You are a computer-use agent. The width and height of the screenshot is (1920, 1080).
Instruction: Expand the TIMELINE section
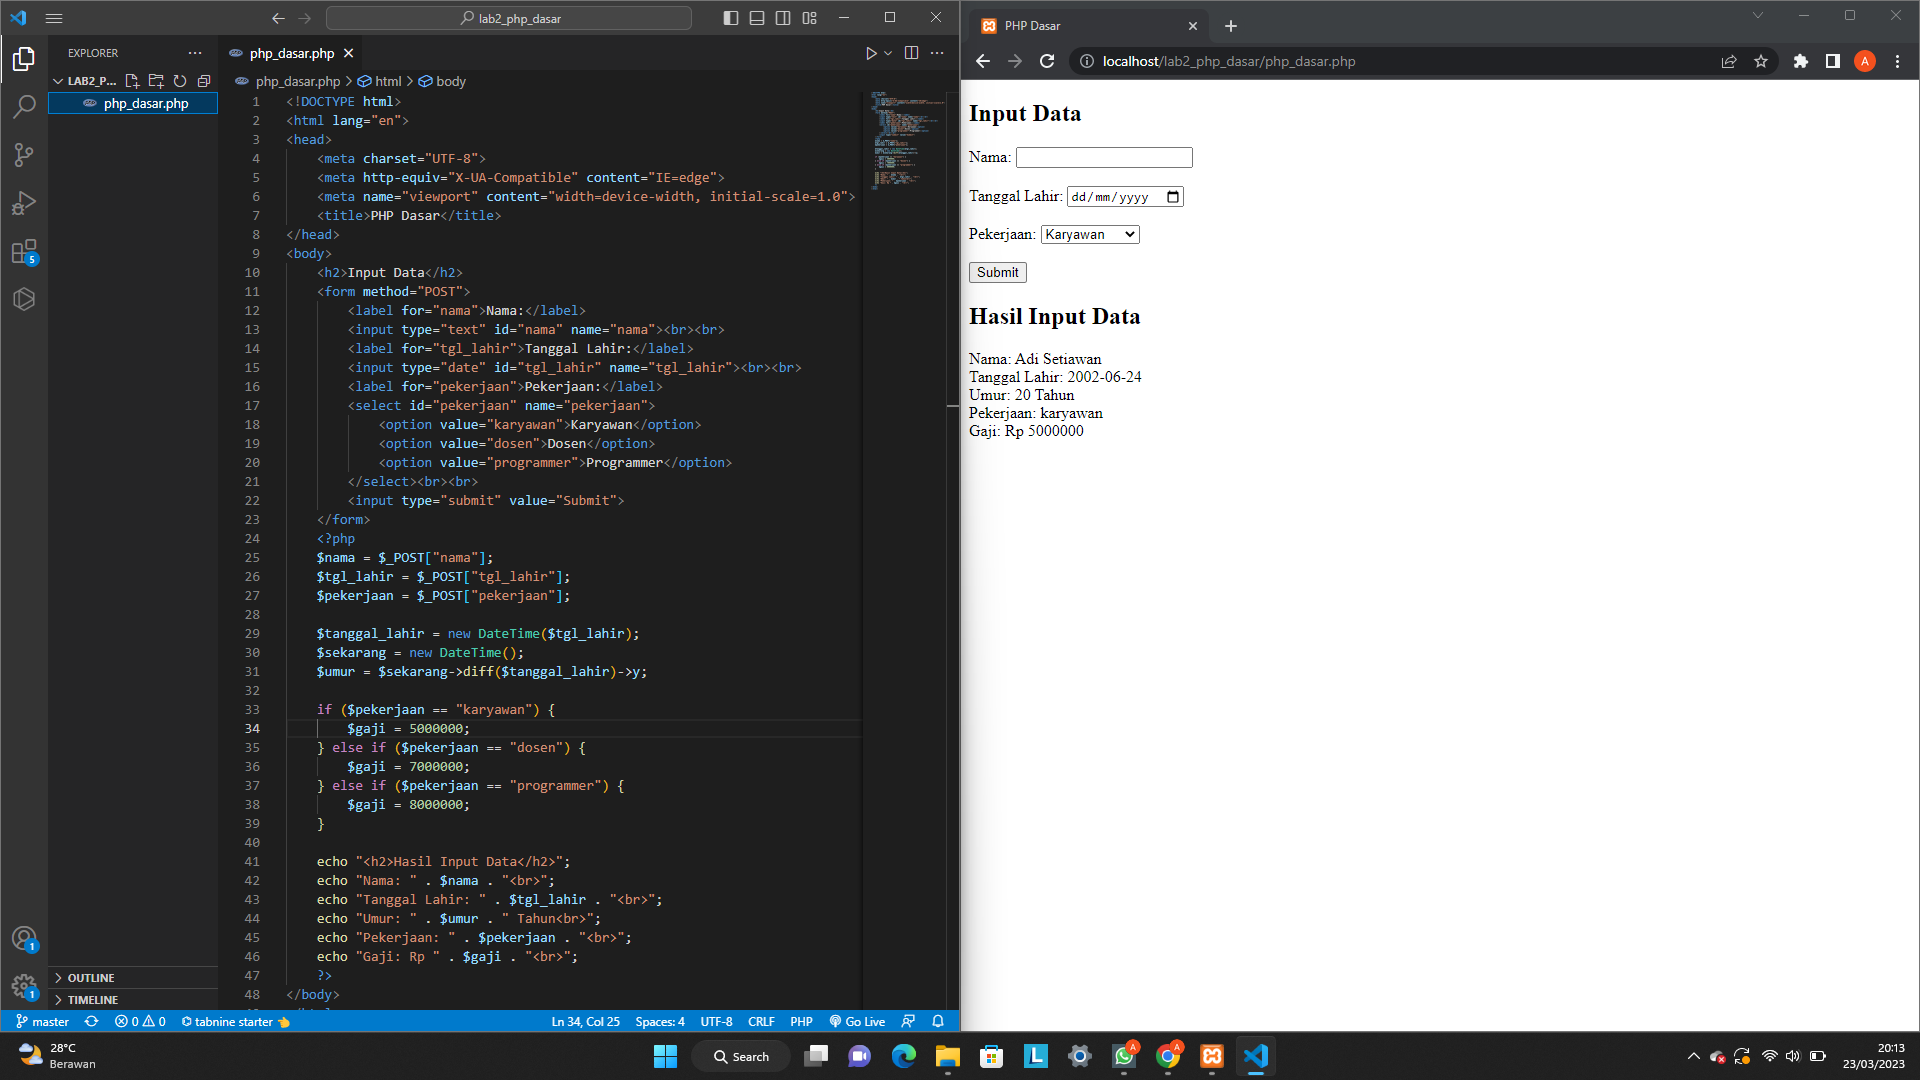91,999
